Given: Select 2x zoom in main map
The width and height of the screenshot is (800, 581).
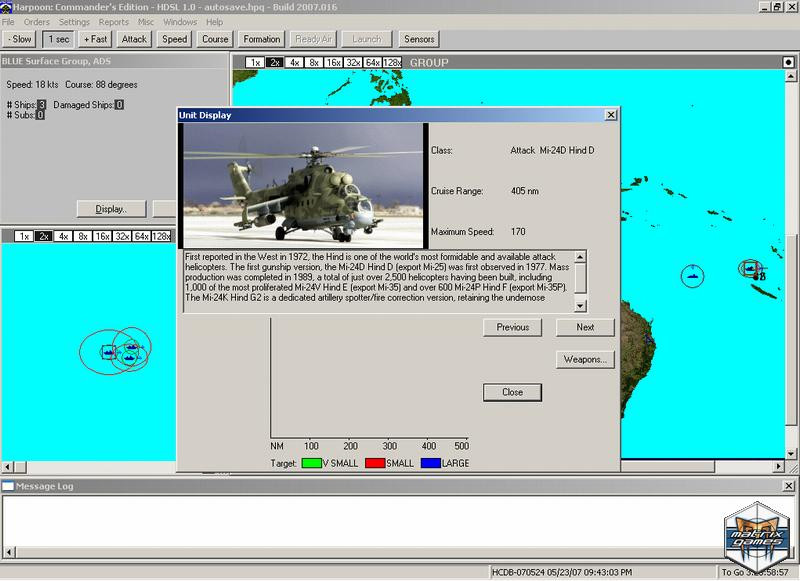Looking at the screenshot, I should coord(274,62).
